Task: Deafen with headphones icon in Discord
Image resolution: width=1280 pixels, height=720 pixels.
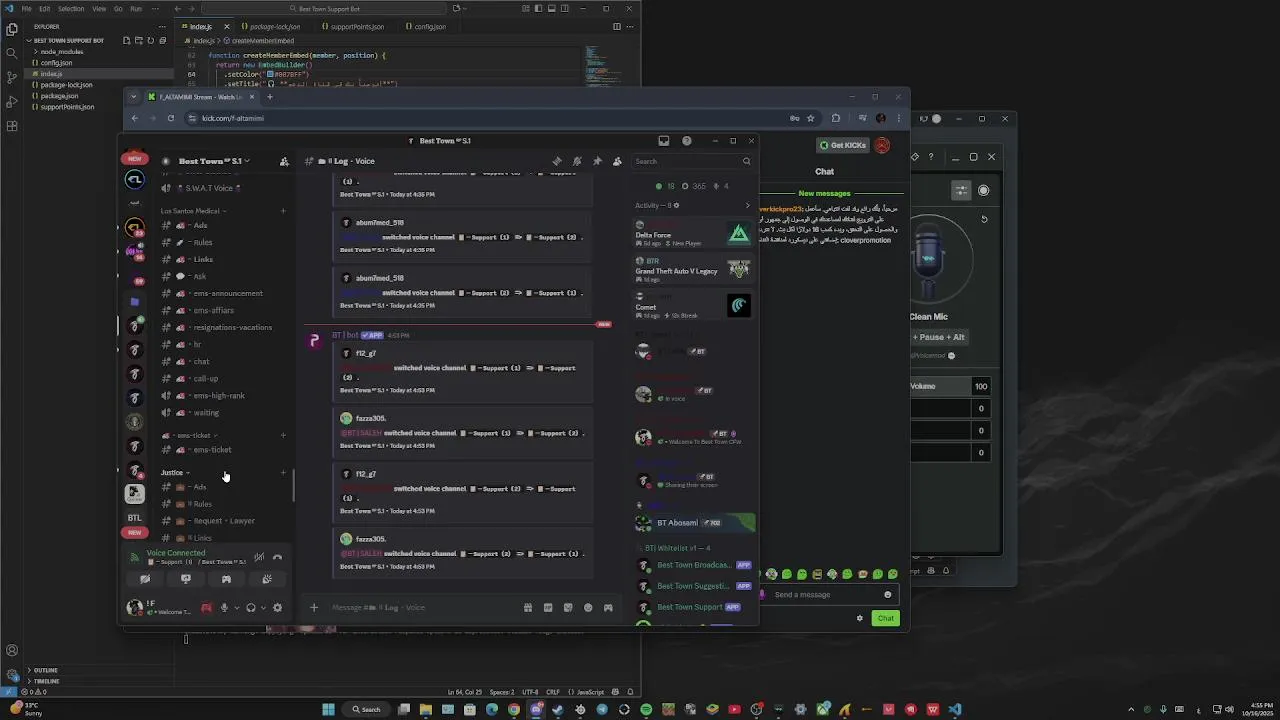Action: pyautogui.click(x=250, y=607)
